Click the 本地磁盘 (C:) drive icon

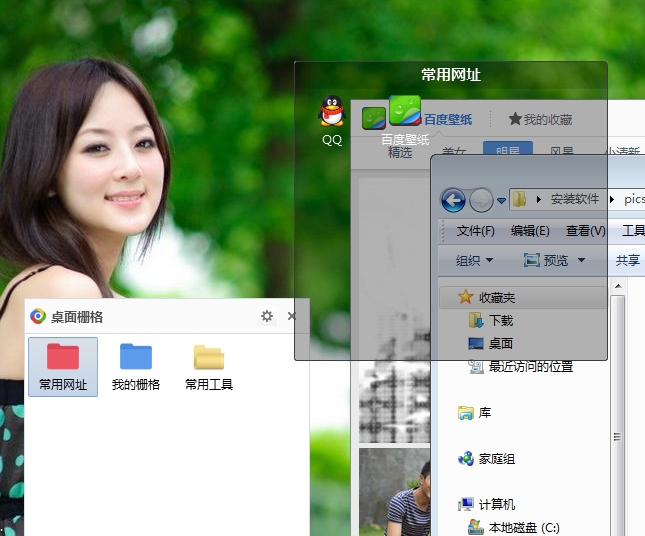[x=476, y=527]
